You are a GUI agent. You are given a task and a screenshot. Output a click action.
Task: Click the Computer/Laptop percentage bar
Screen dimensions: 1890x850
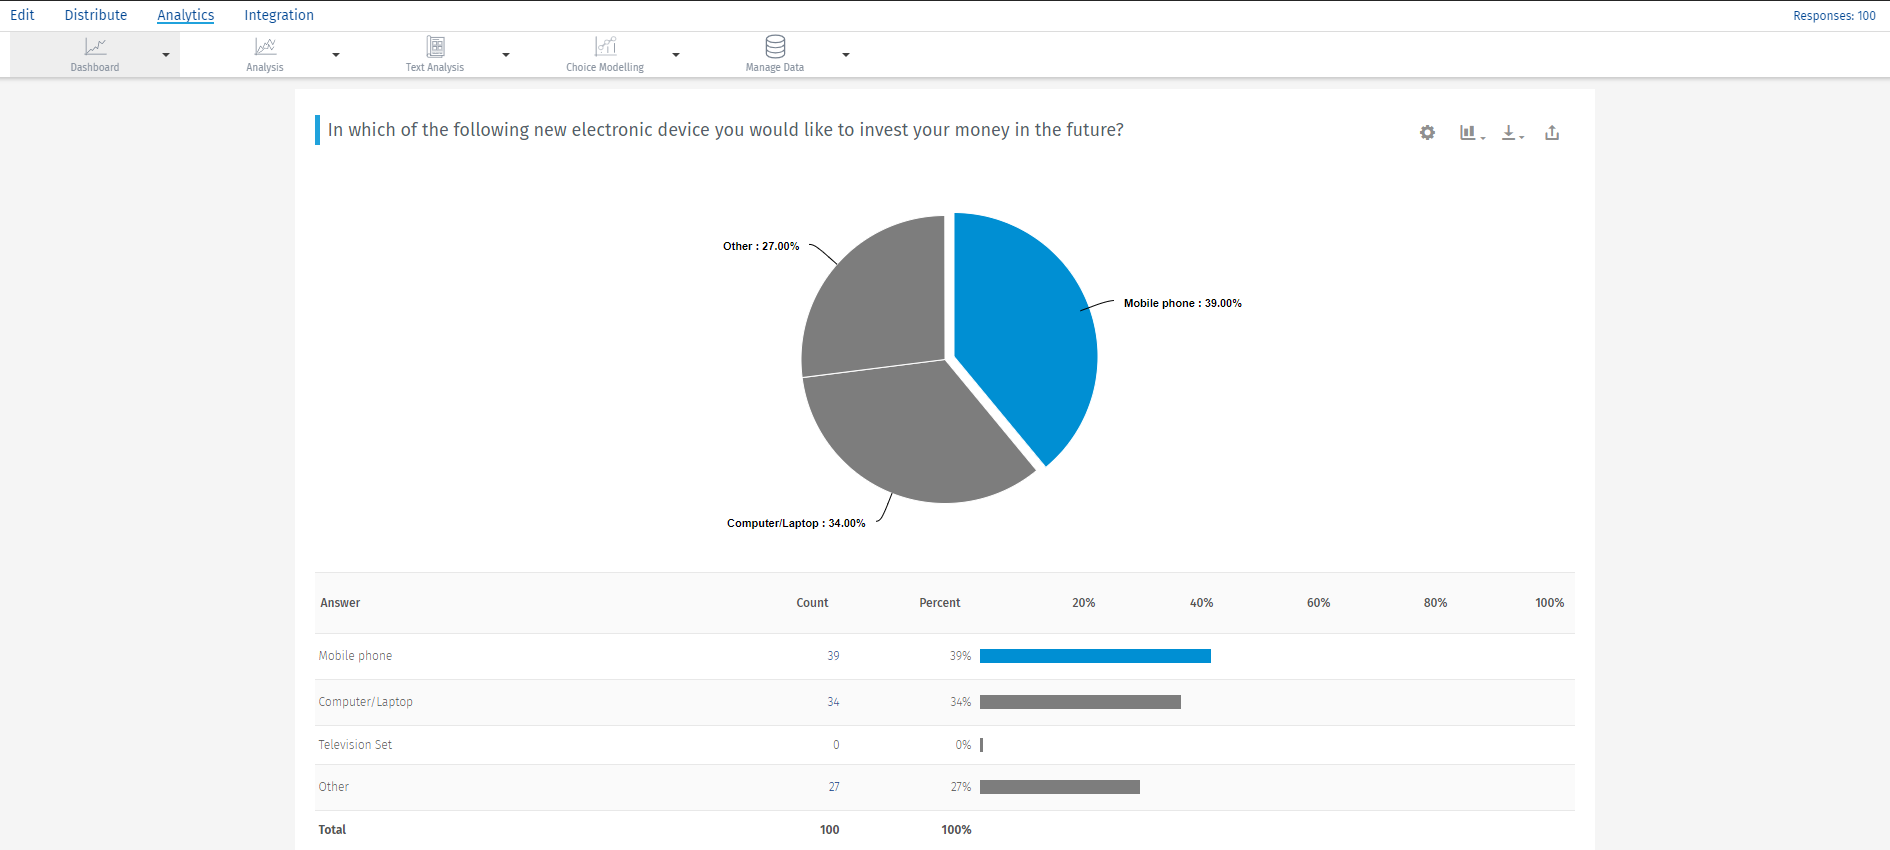[1080, 702]
